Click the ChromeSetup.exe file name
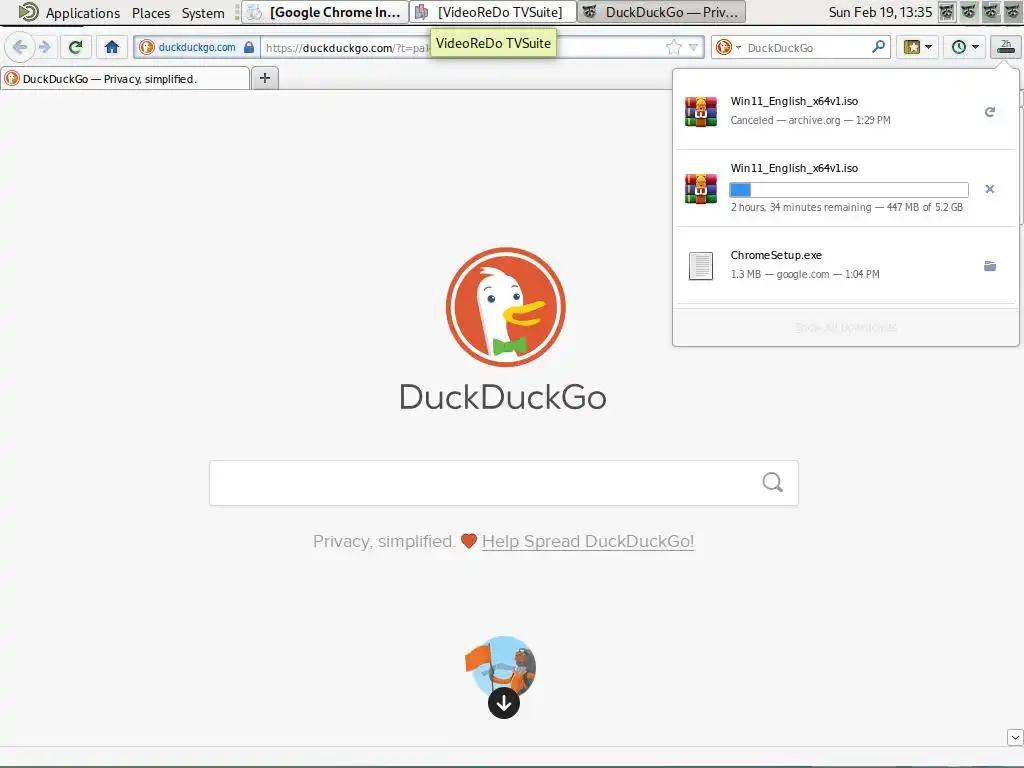The height and width of the screenshot is (768, 1024). [x=776, y=255]
